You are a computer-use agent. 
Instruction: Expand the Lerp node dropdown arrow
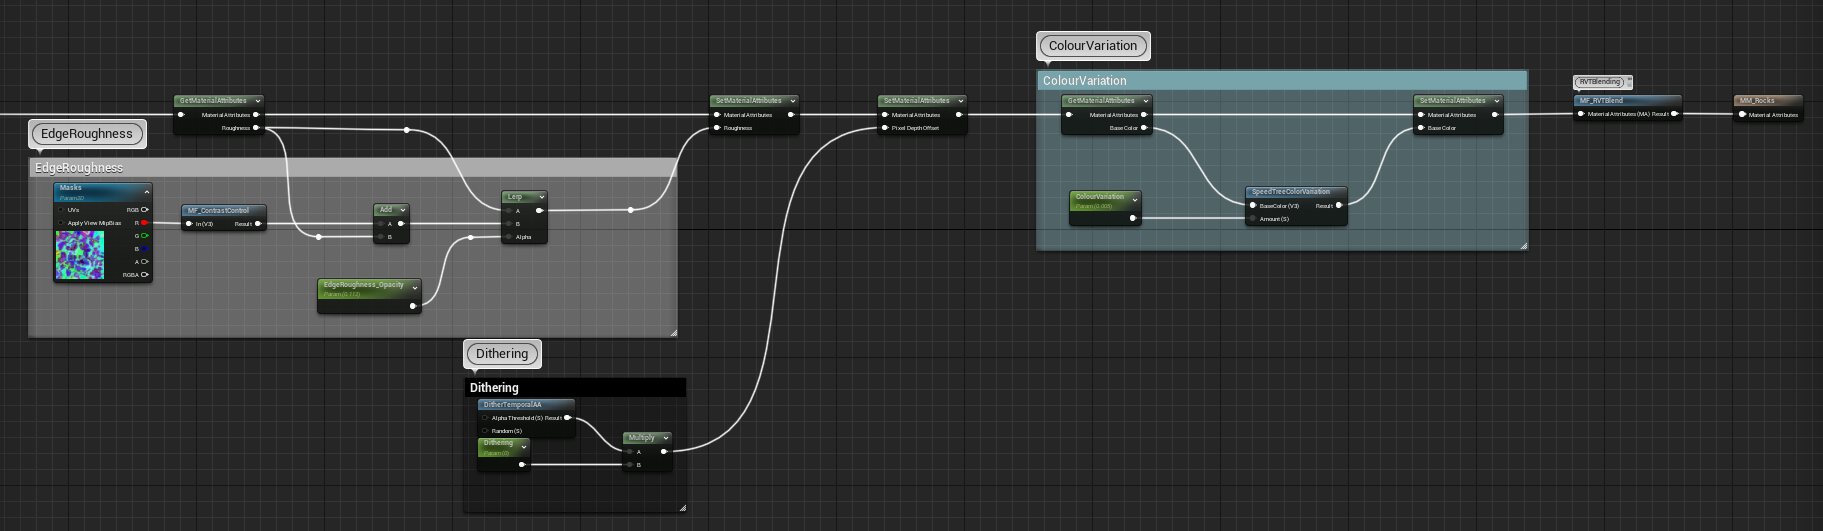point(541,197)
